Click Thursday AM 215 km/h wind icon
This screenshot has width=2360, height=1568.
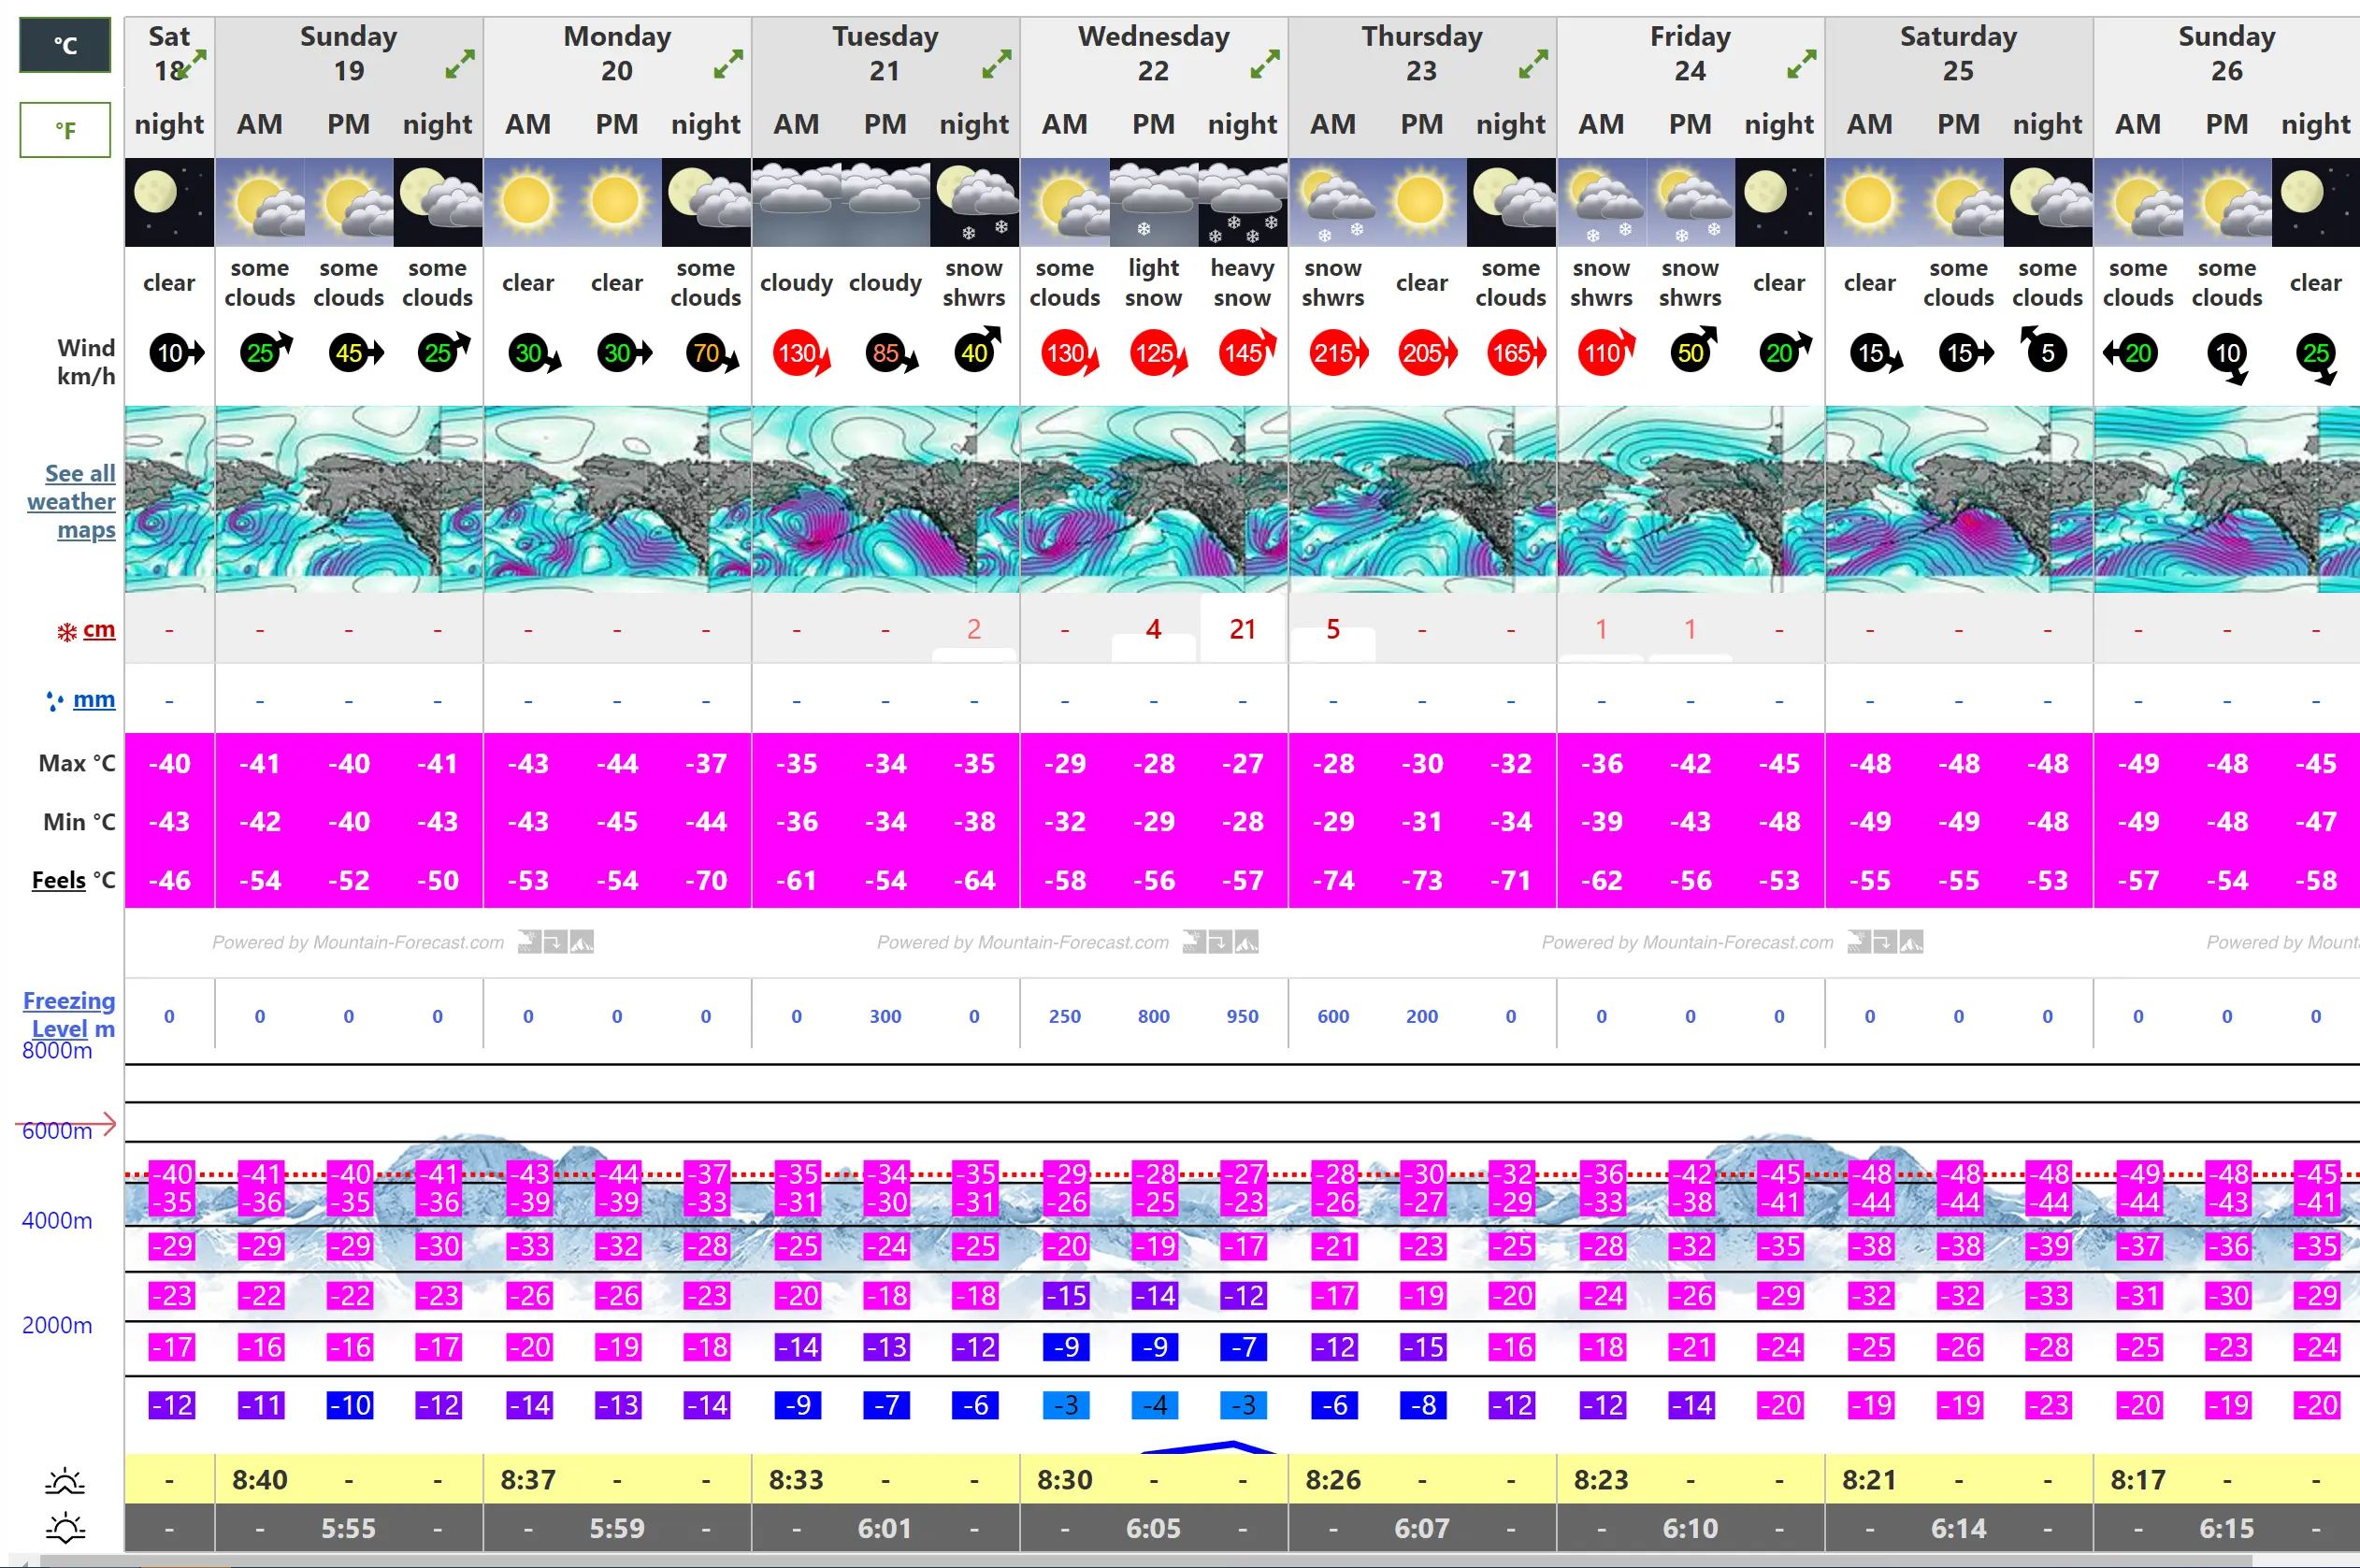point(1338,353)
